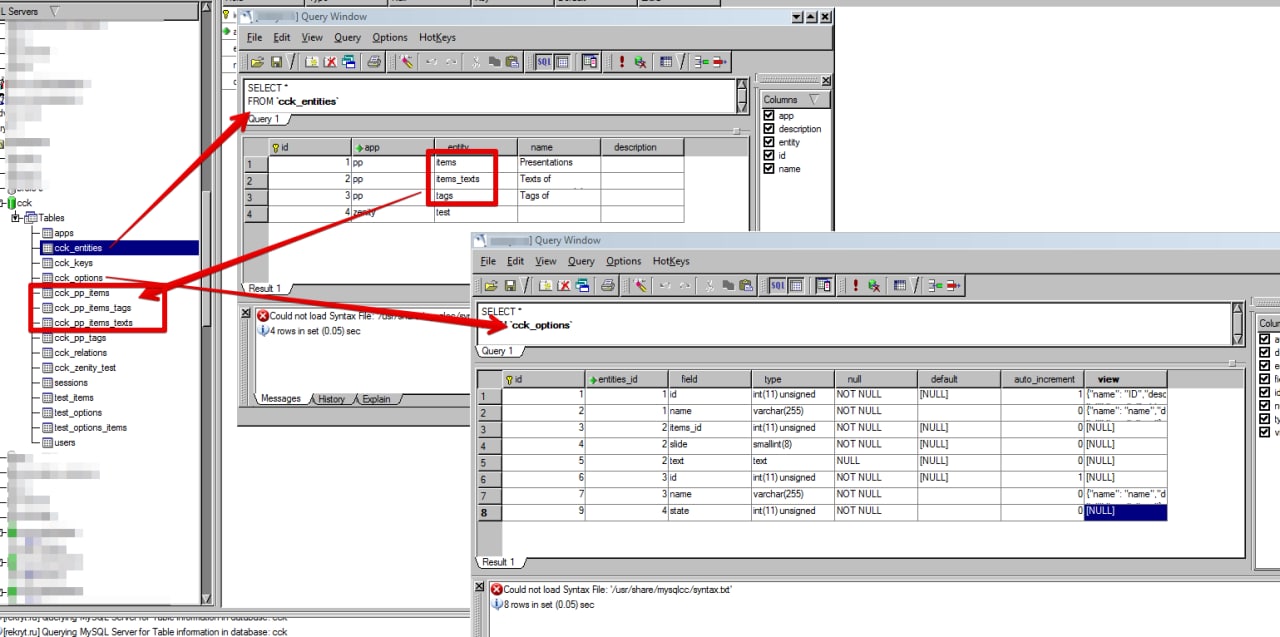The image size is (1280, 637).
Task: Click Save icon in cck_options query window
Action: (x=510, y=285)
